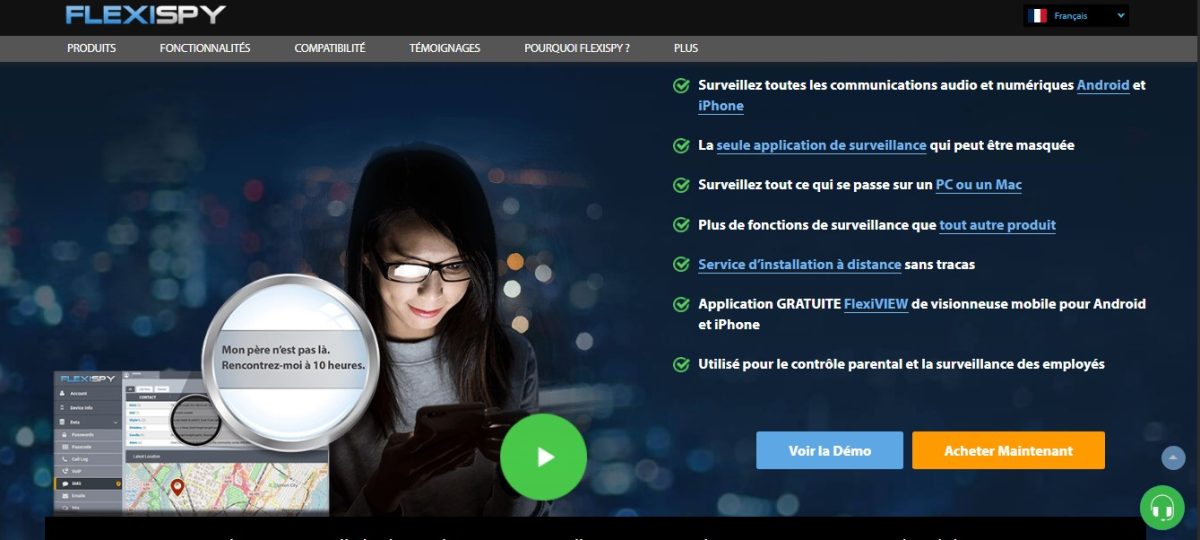1200x540 pixels.
Task: Follow the Android link in the first bullet
Action: pos(1103,85)
